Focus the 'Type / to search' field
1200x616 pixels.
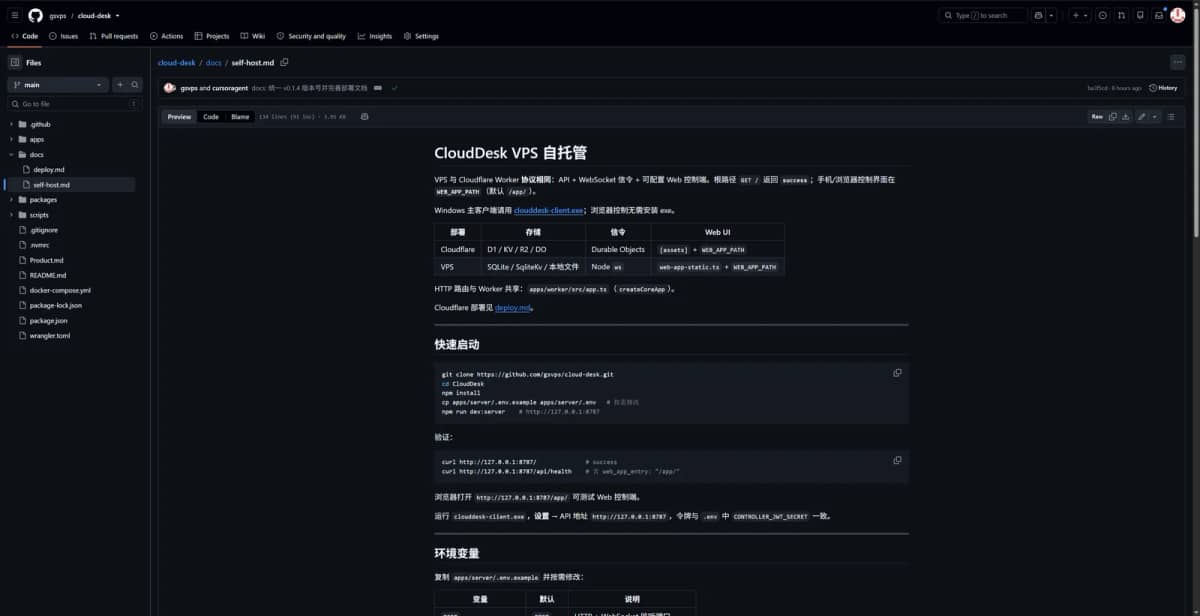[x=982, y=15]
